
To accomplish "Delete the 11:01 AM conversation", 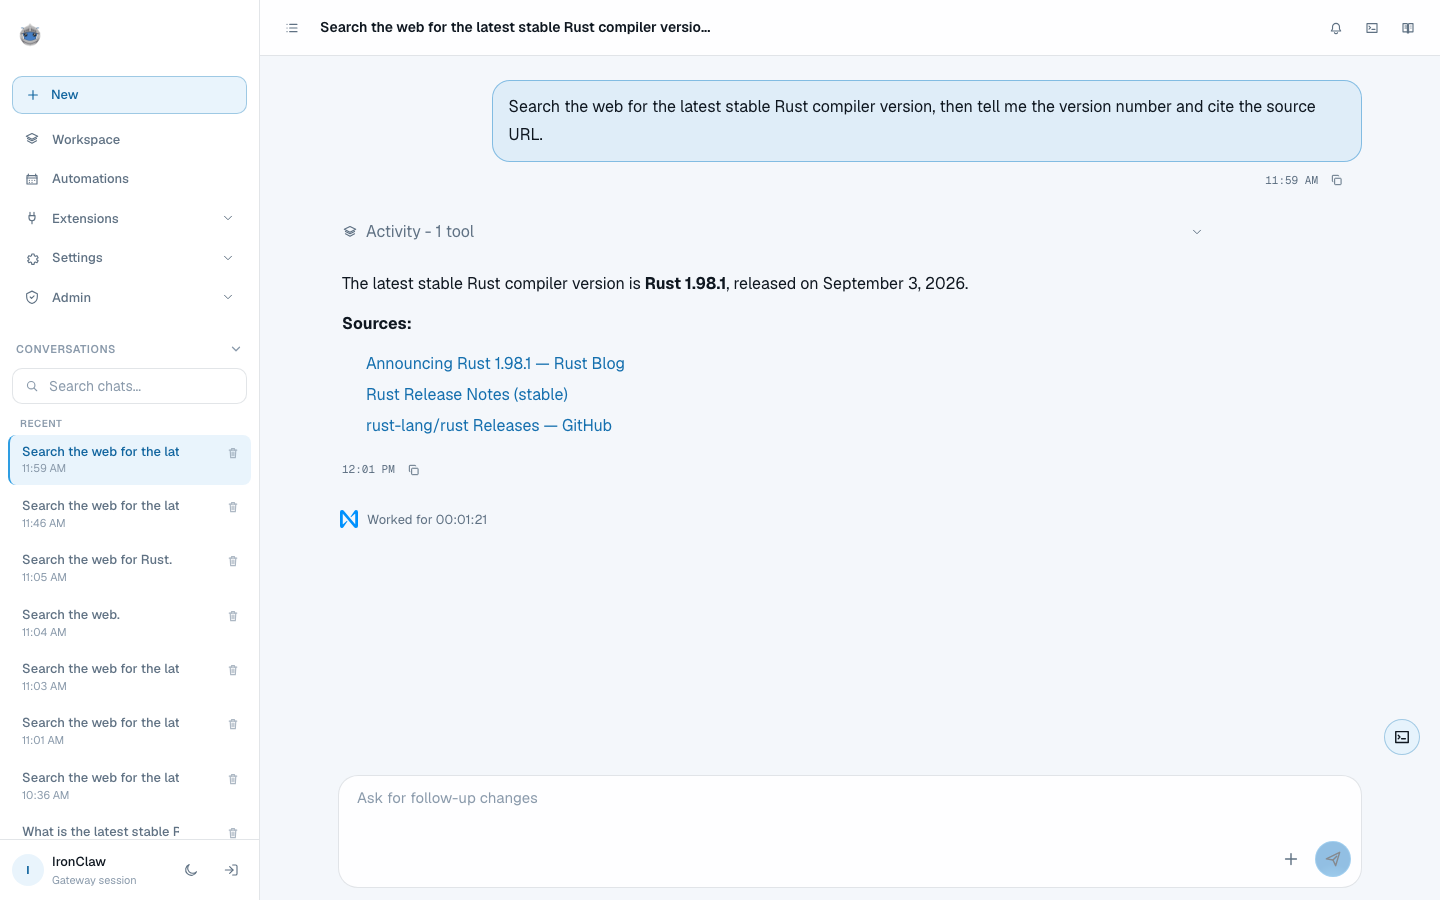I will (x=233, y=724).
